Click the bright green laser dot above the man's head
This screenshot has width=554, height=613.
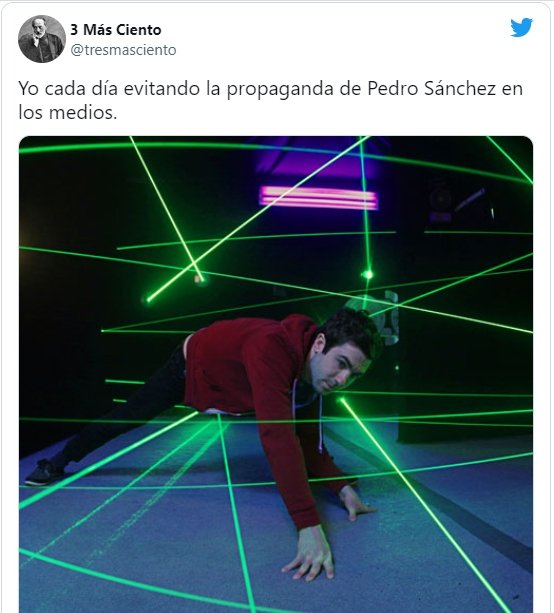(x=367, y=275)
